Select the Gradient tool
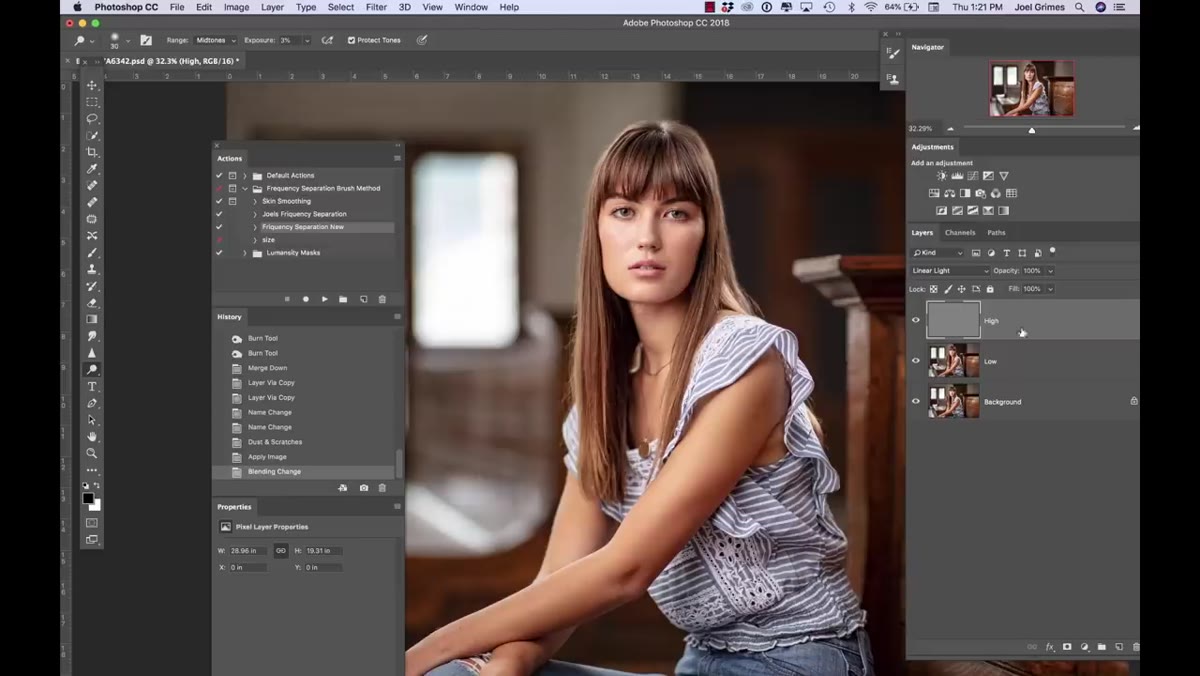The width and height of the screenshot is (1200, 676). pyautogui.click(x=92, y=320)
